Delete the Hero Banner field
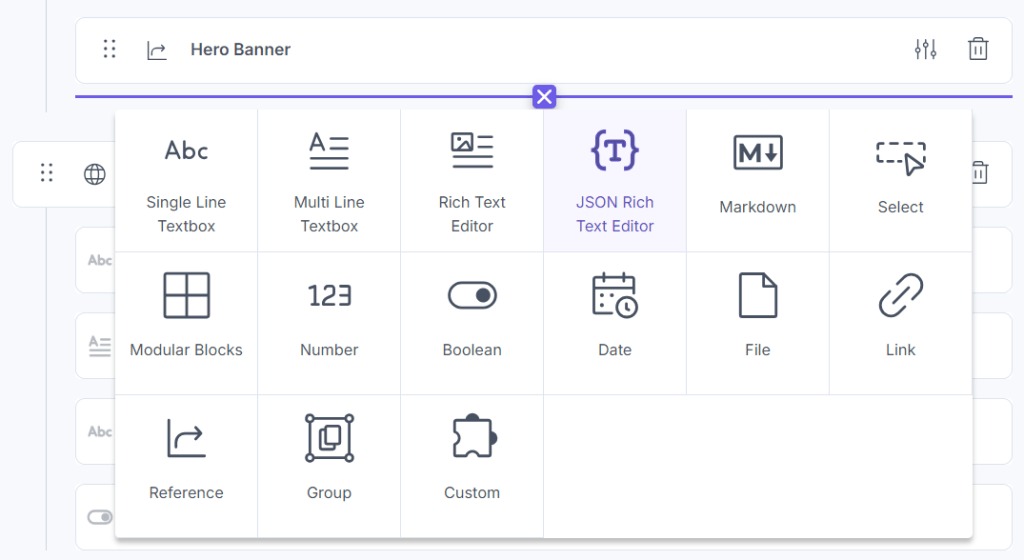 [x=978, y=49]
